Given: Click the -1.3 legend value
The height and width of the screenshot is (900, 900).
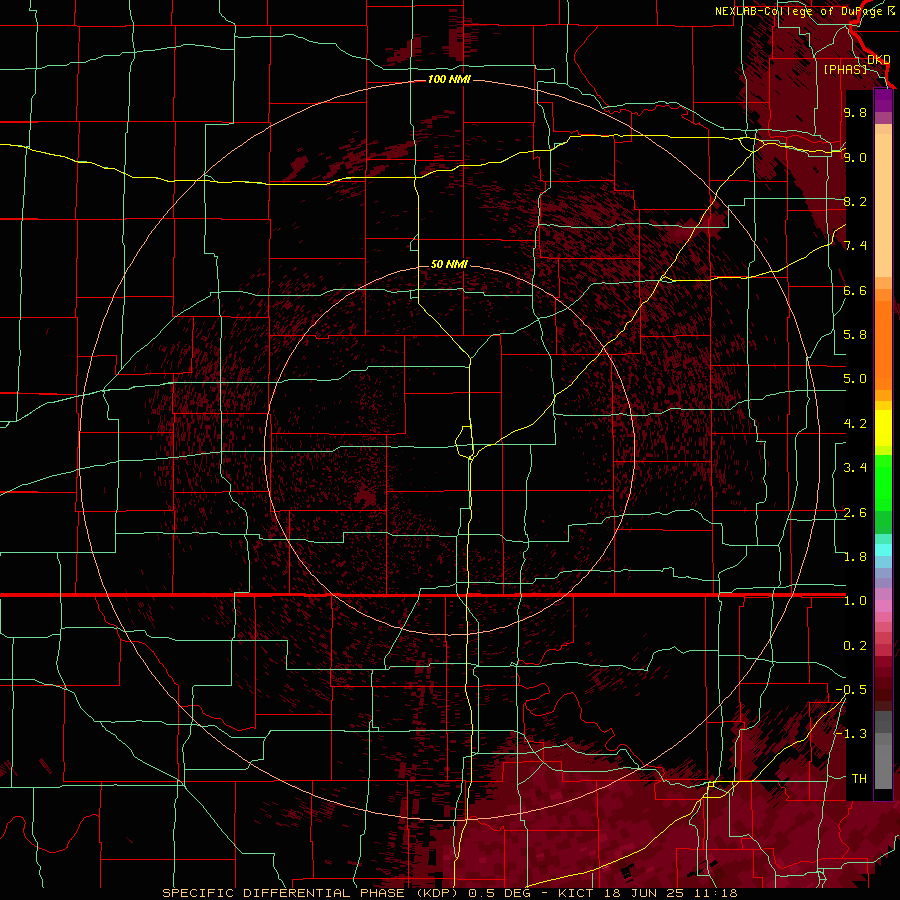Looking at the screenshot, I should pos(851,734).
